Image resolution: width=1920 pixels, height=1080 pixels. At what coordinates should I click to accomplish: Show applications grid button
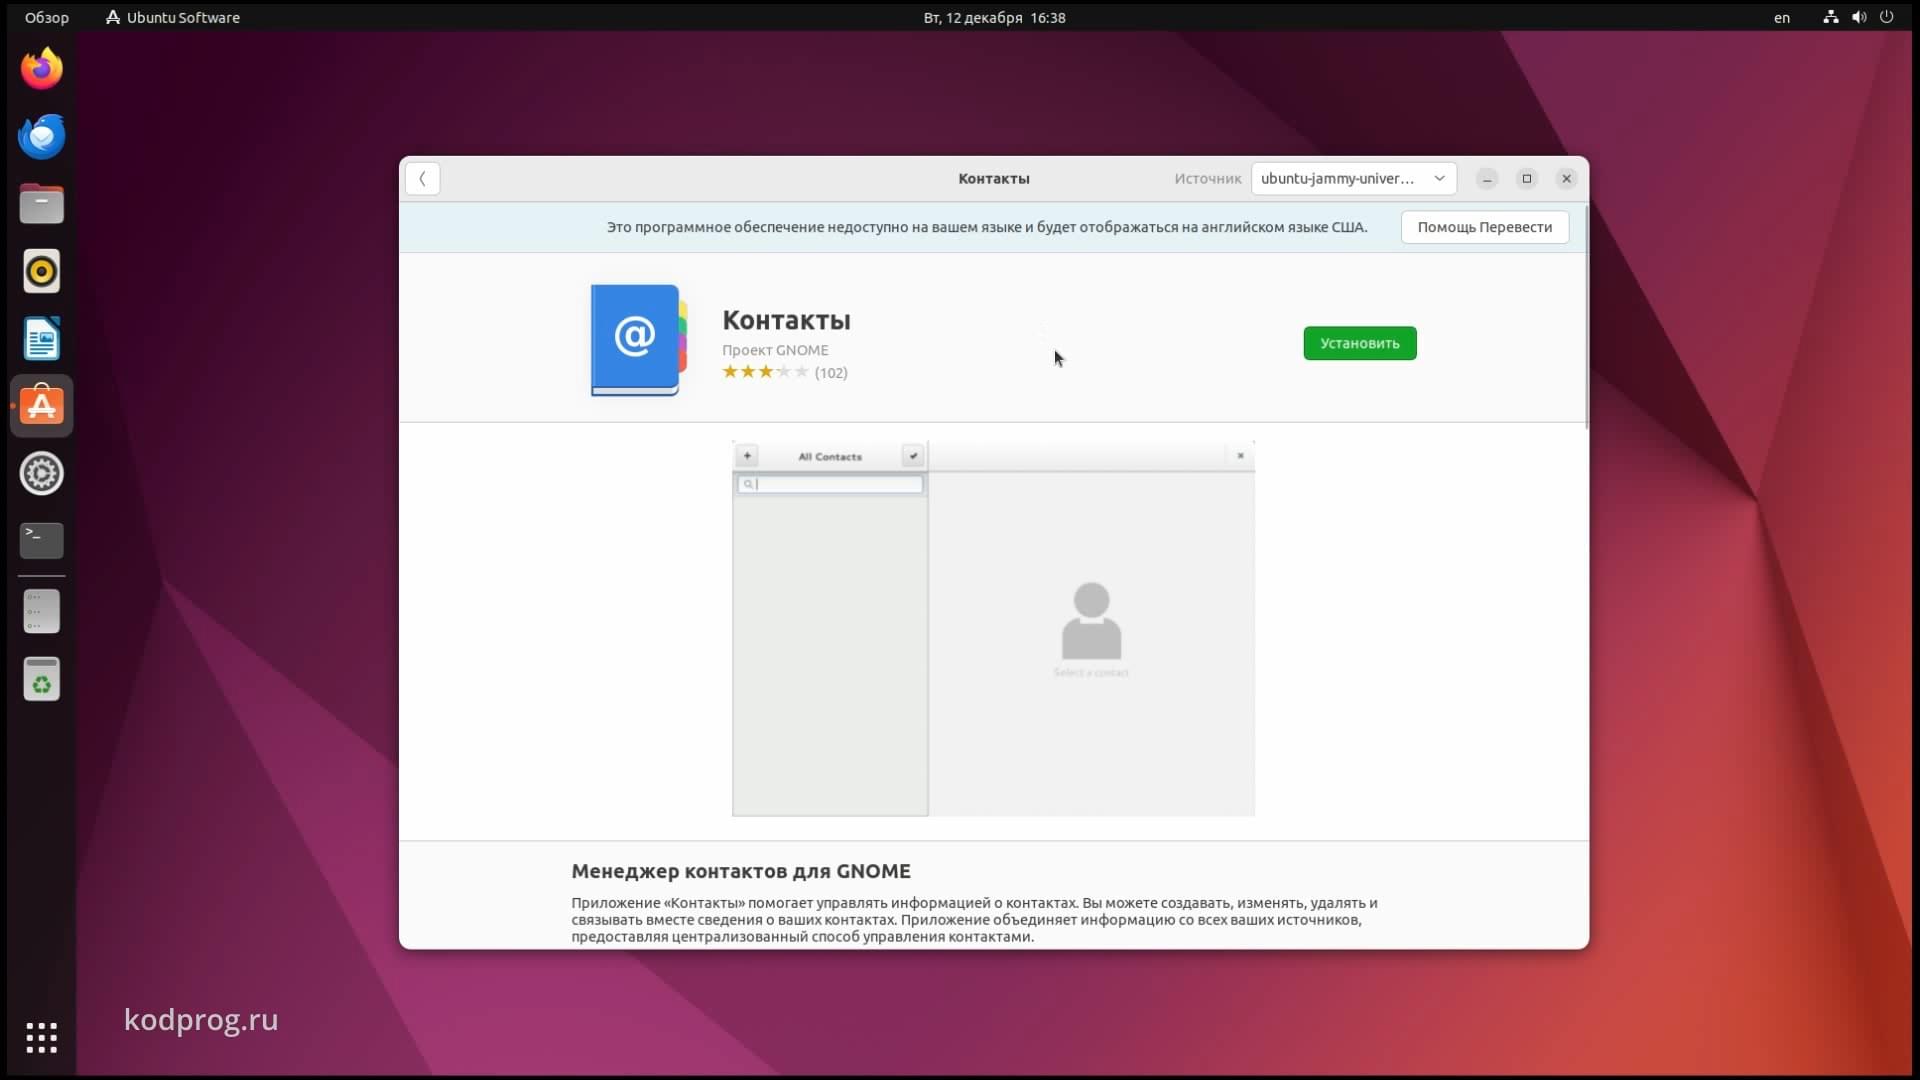[x=42, y=1037]
